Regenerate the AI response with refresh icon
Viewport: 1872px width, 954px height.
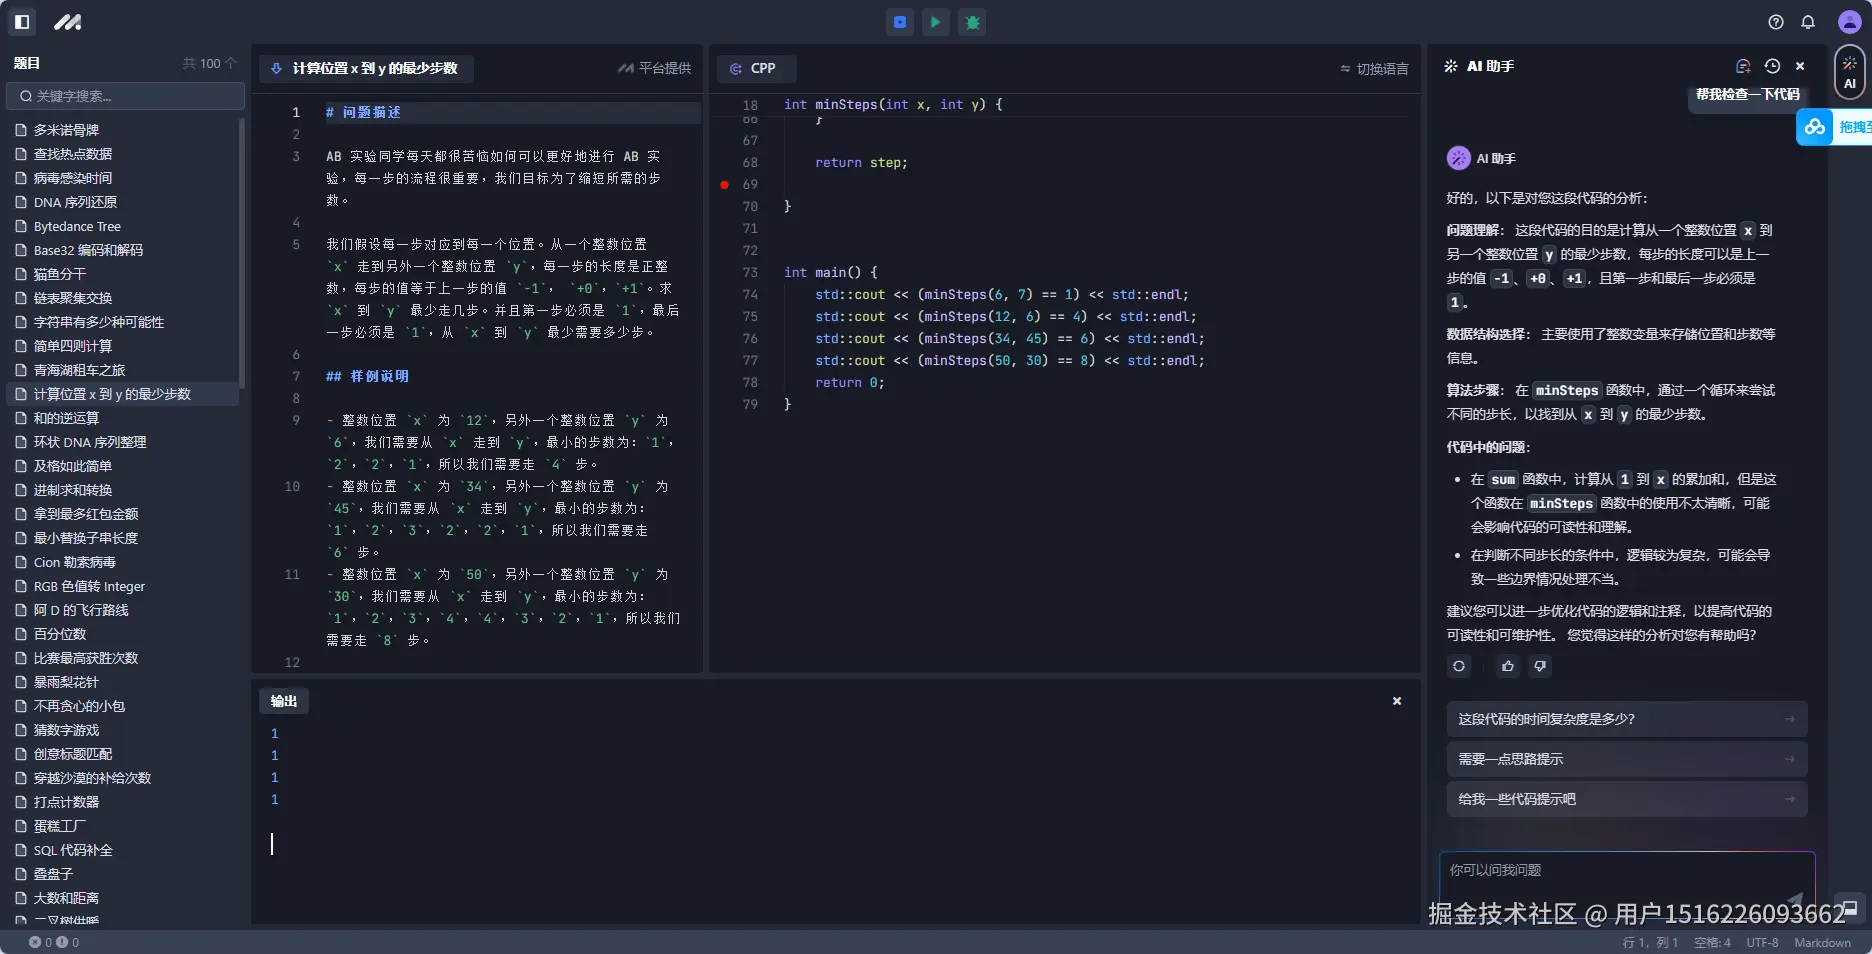[1459, 666]
